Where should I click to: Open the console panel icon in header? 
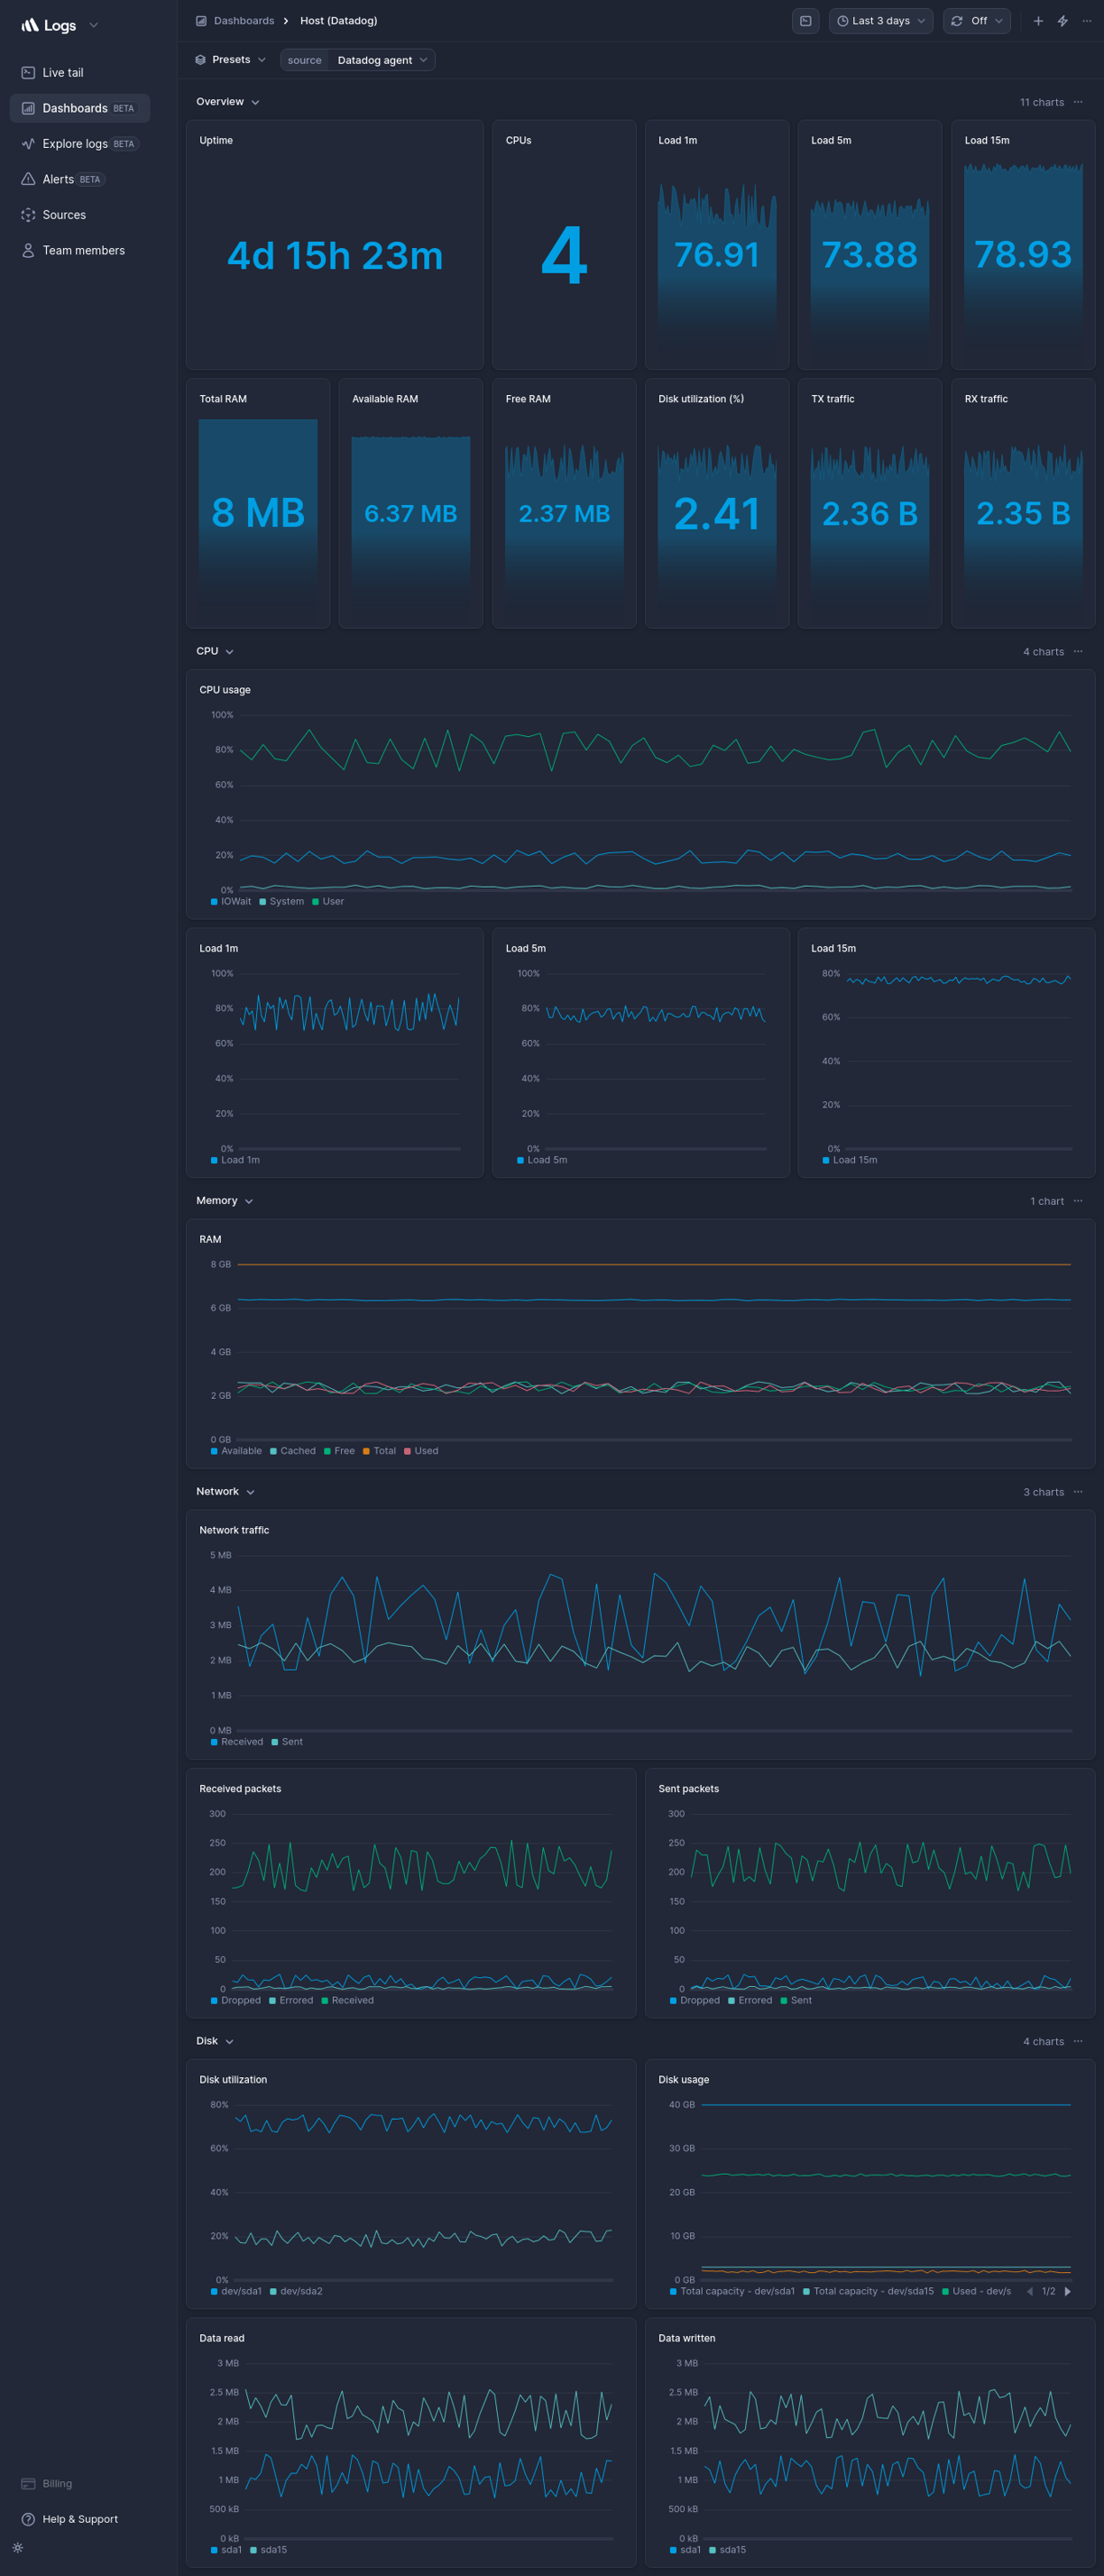click(x=805, y=21)
